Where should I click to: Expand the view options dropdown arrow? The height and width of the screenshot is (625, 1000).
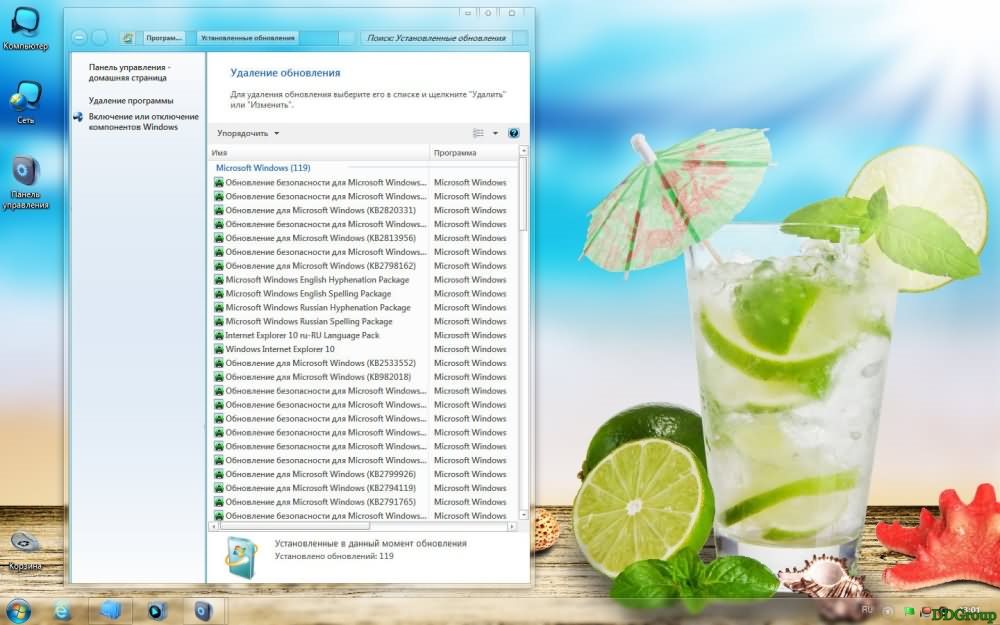(495, 133)
